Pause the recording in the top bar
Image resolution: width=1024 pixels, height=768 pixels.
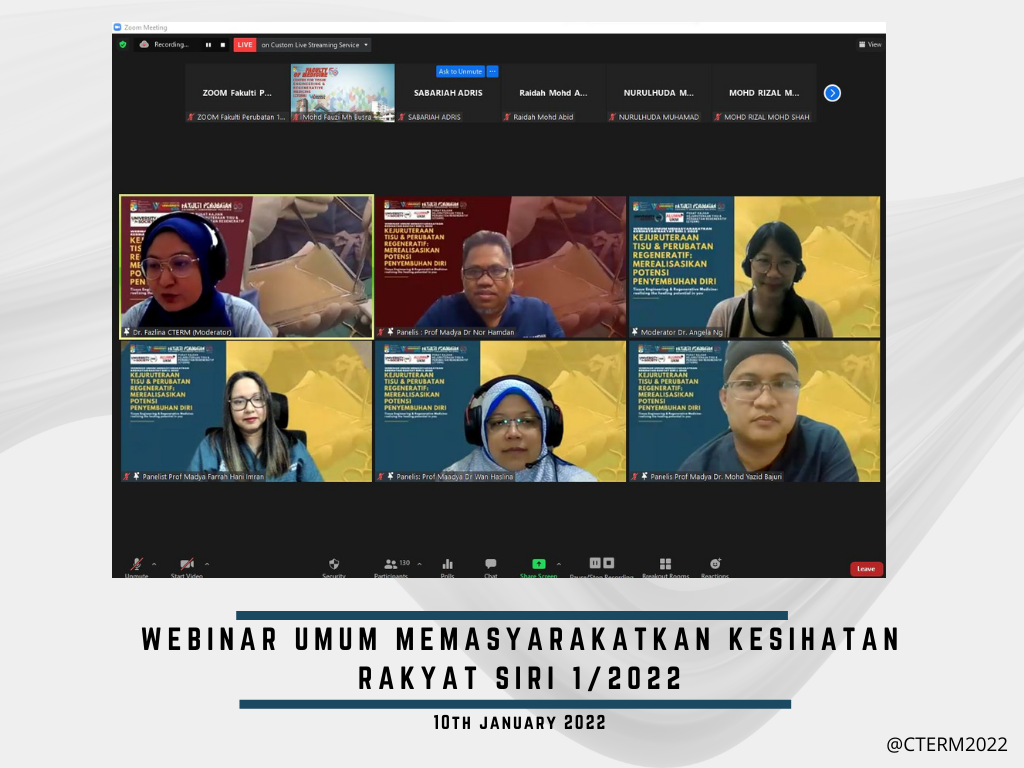pyautogui.click(x=208, y=44)
